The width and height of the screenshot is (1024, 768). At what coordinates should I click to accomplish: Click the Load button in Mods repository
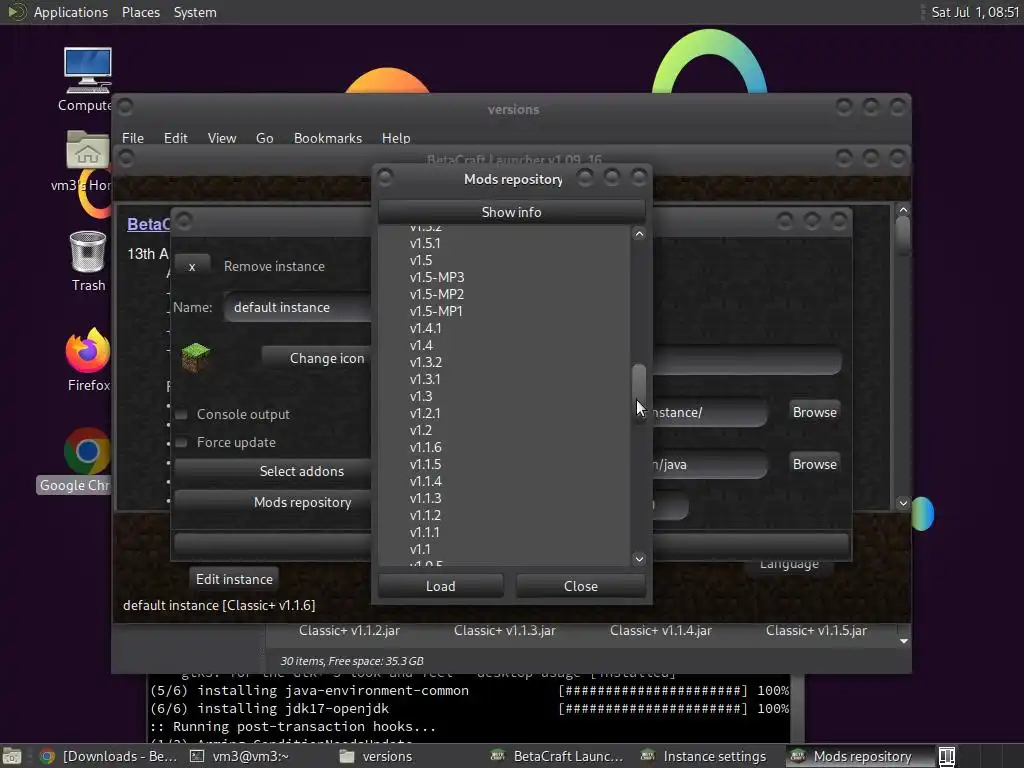point(441,586)
